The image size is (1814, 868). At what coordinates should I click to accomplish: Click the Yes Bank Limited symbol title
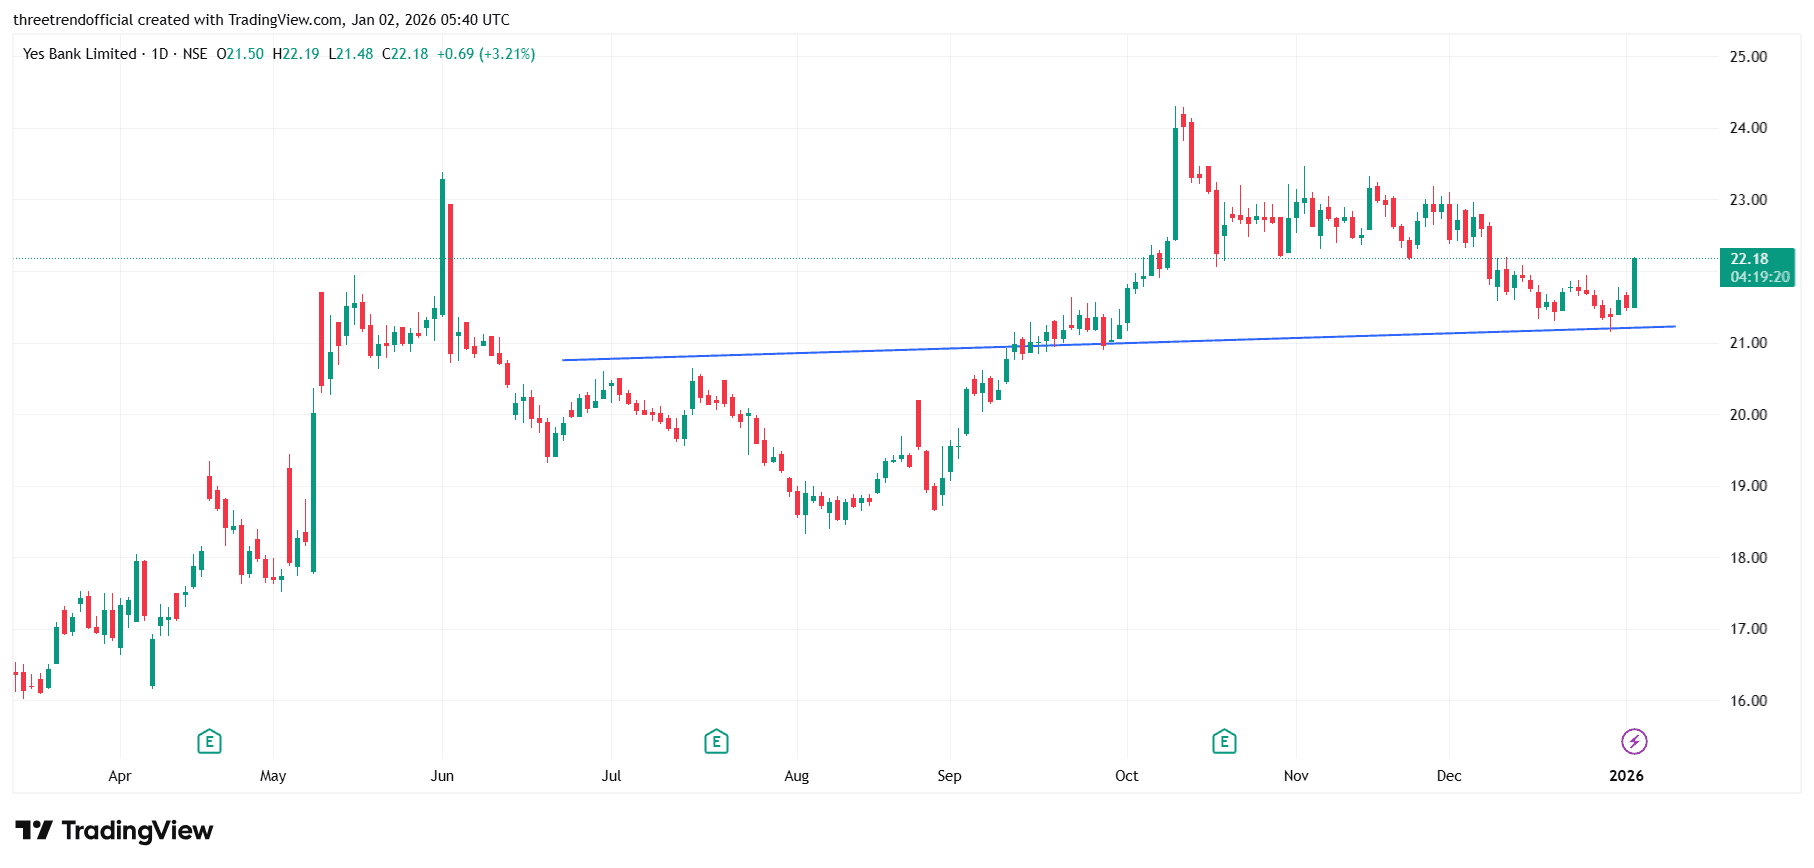(80, 54)
